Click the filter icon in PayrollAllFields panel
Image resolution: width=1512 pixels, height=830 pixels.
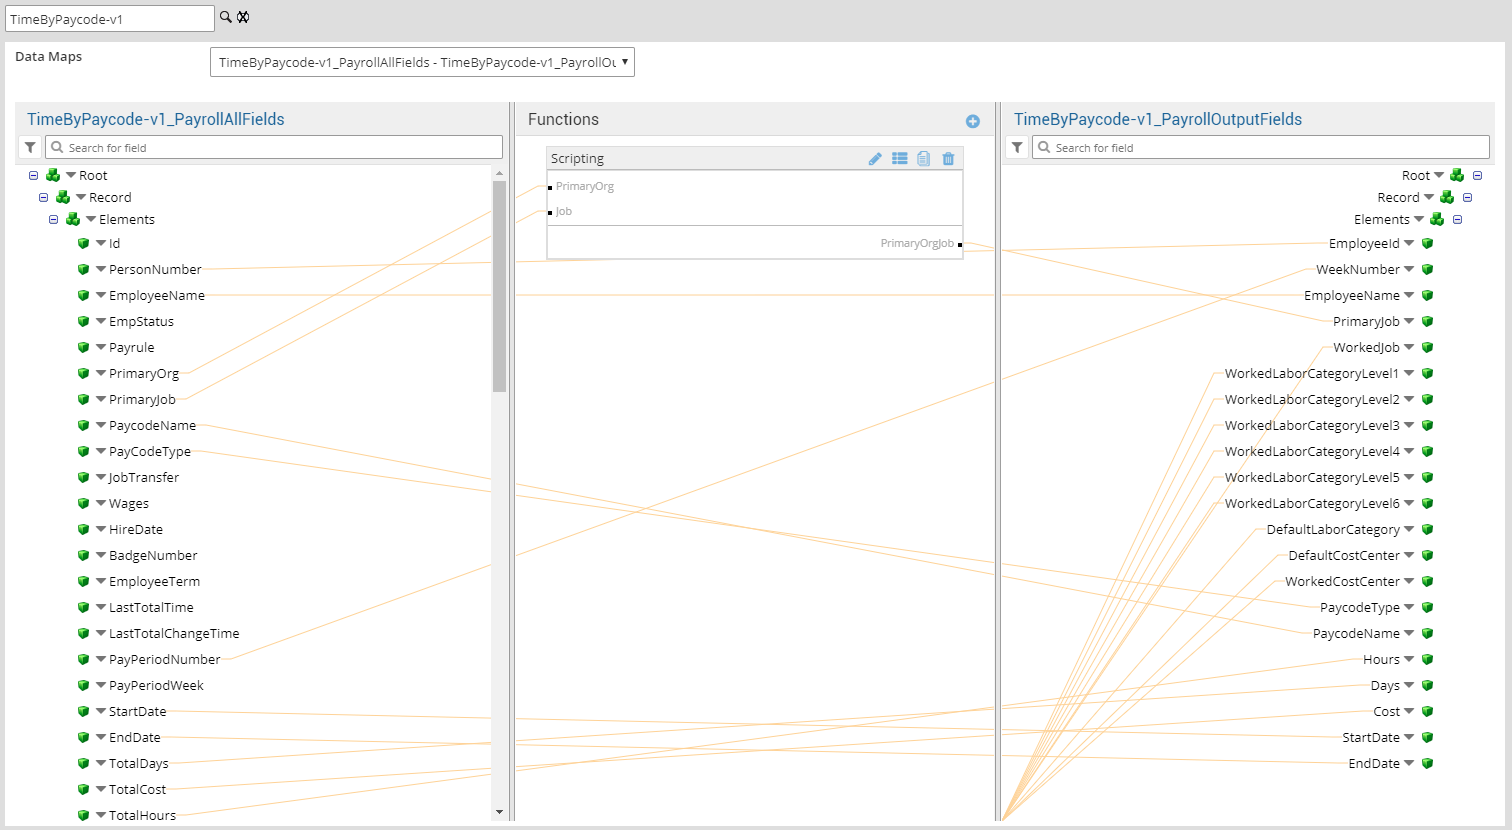pyautogui.click(x=30, y=148)
